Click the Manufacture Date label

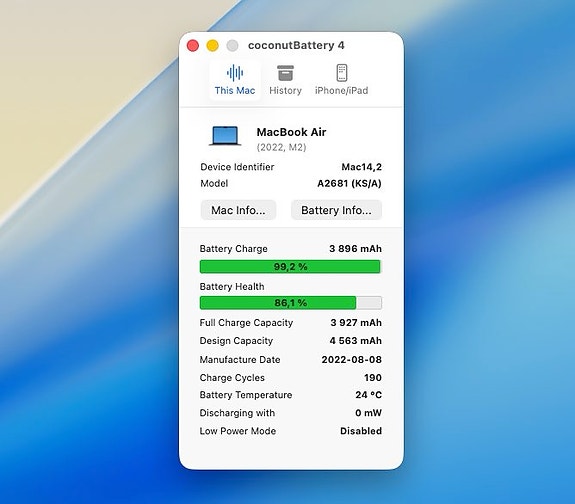coord(240,359)
